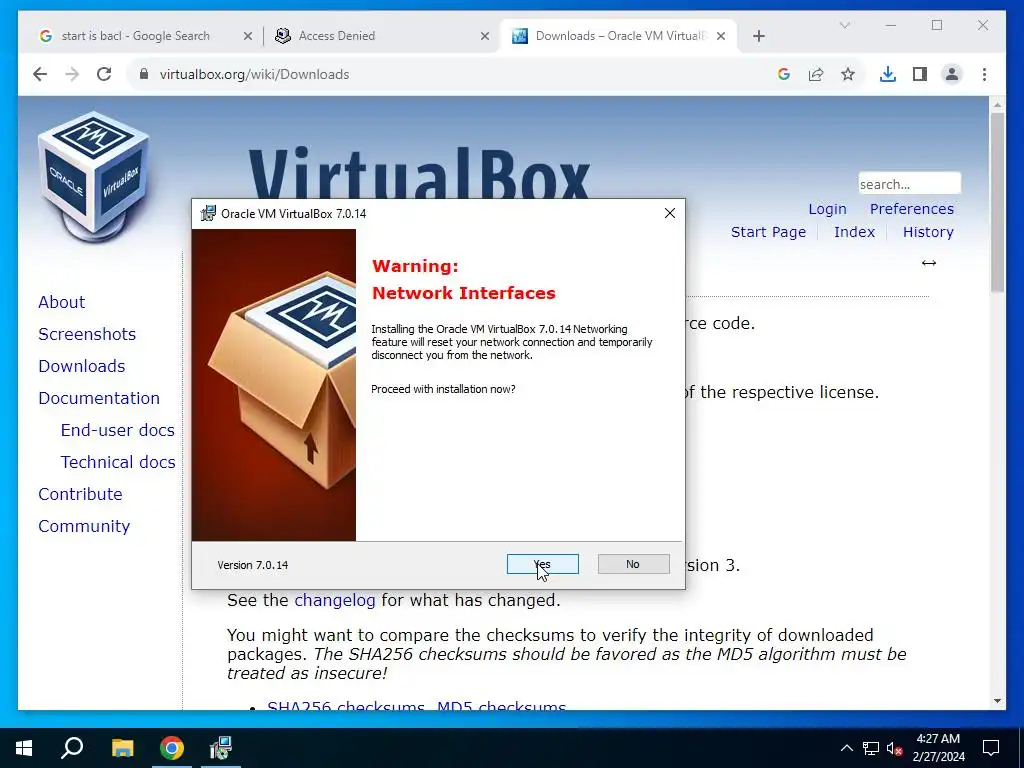Reload the VirtualBox downloads page

104,74
